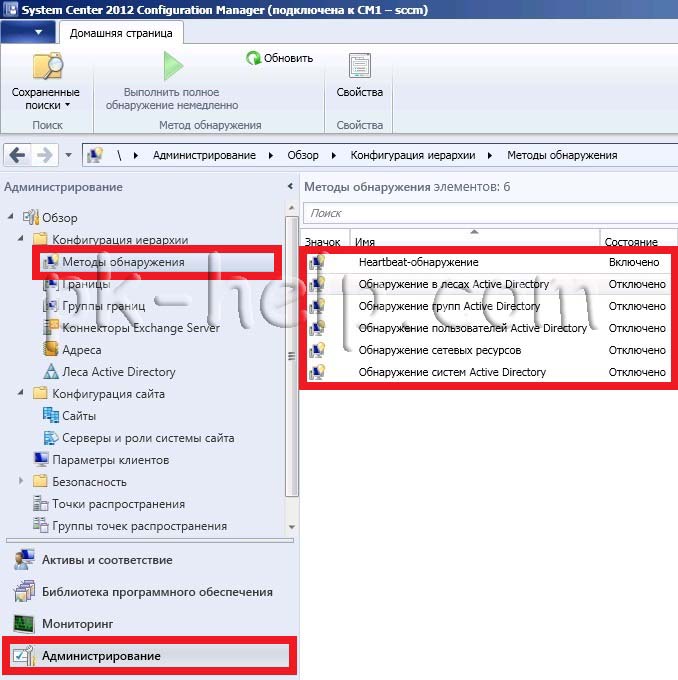This screenshot has height=680, width=678.
Task: Open the navigation history dropdown arrow
Action: [69, 155]
